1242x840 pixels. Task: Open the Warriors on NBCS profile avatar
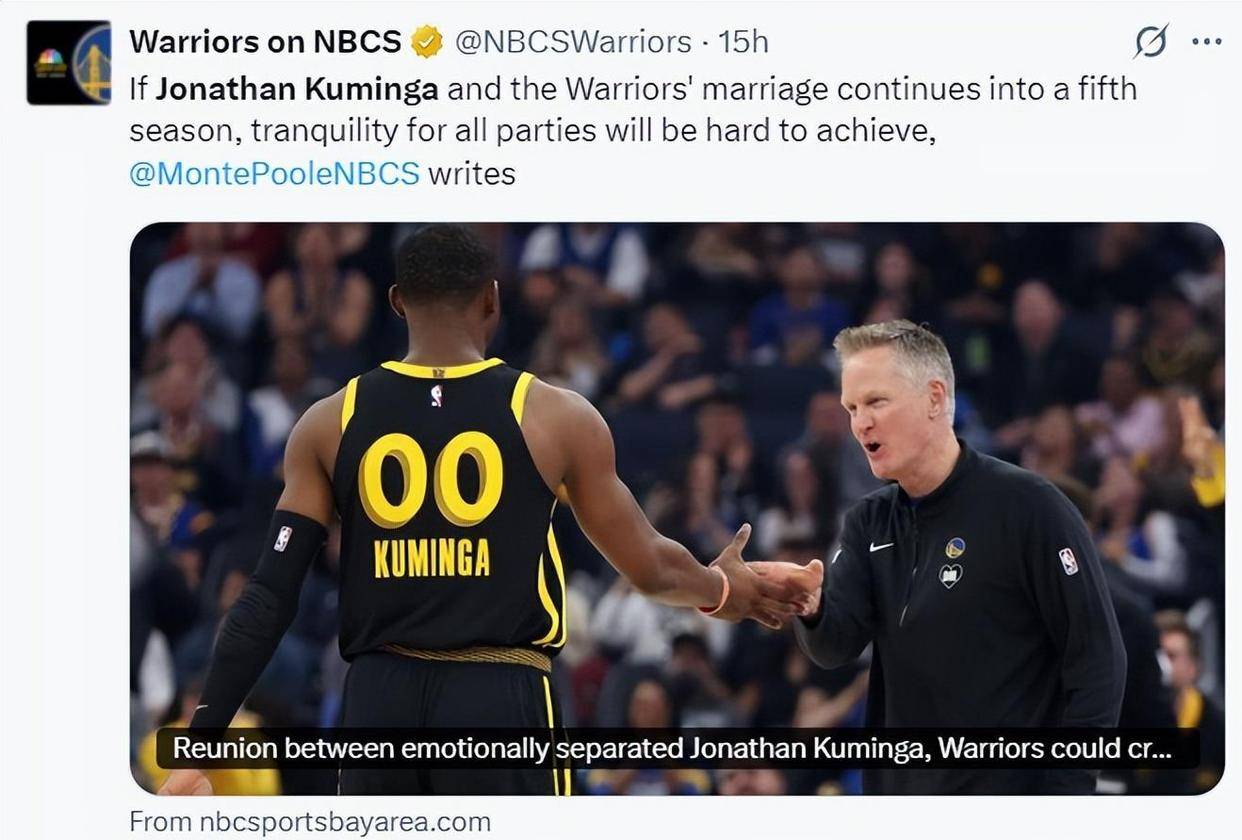pos(69,62)
